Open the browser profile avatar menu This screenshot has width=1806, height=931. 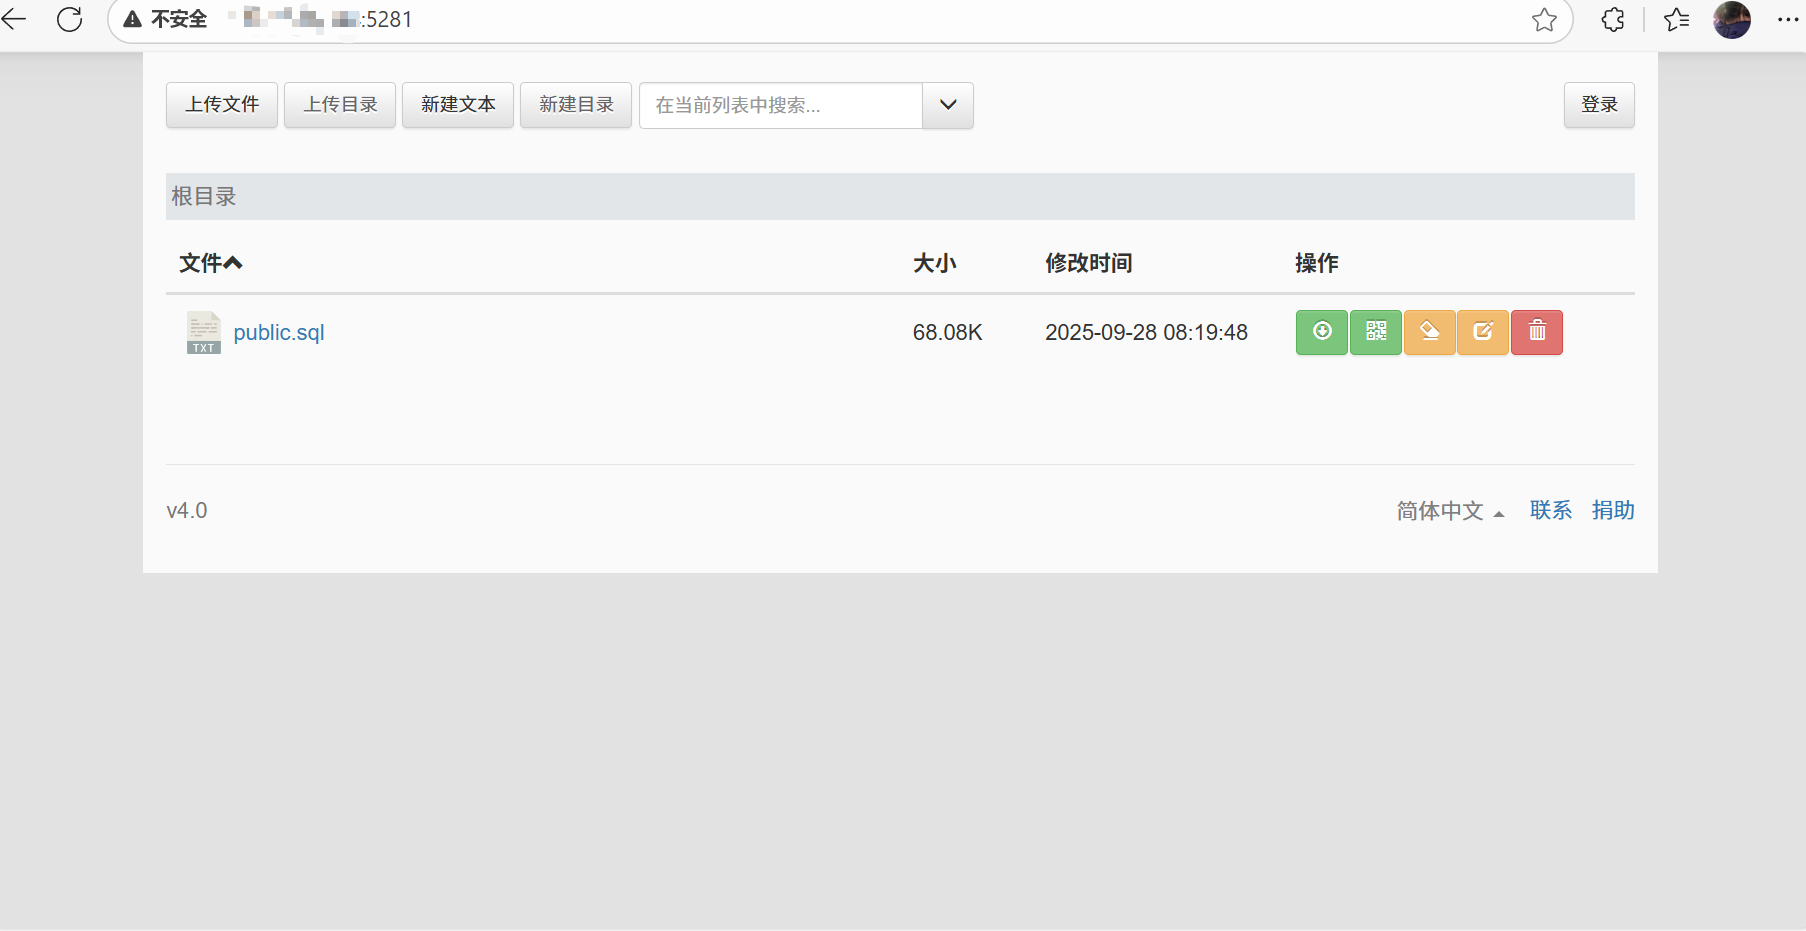tap(1732, 20)
